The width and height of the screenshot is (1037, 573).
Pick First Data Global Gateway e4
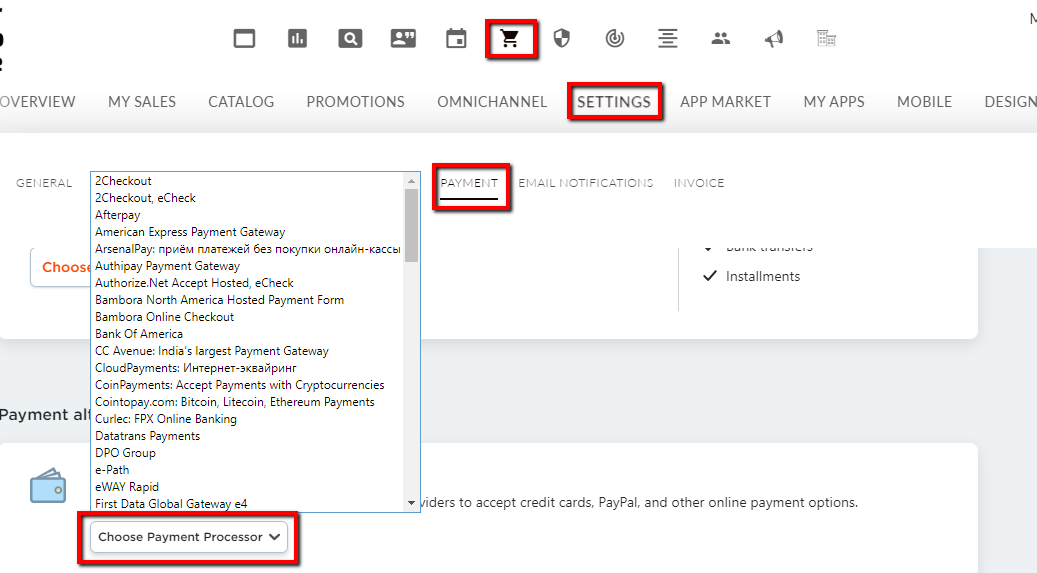pos(247,504)
